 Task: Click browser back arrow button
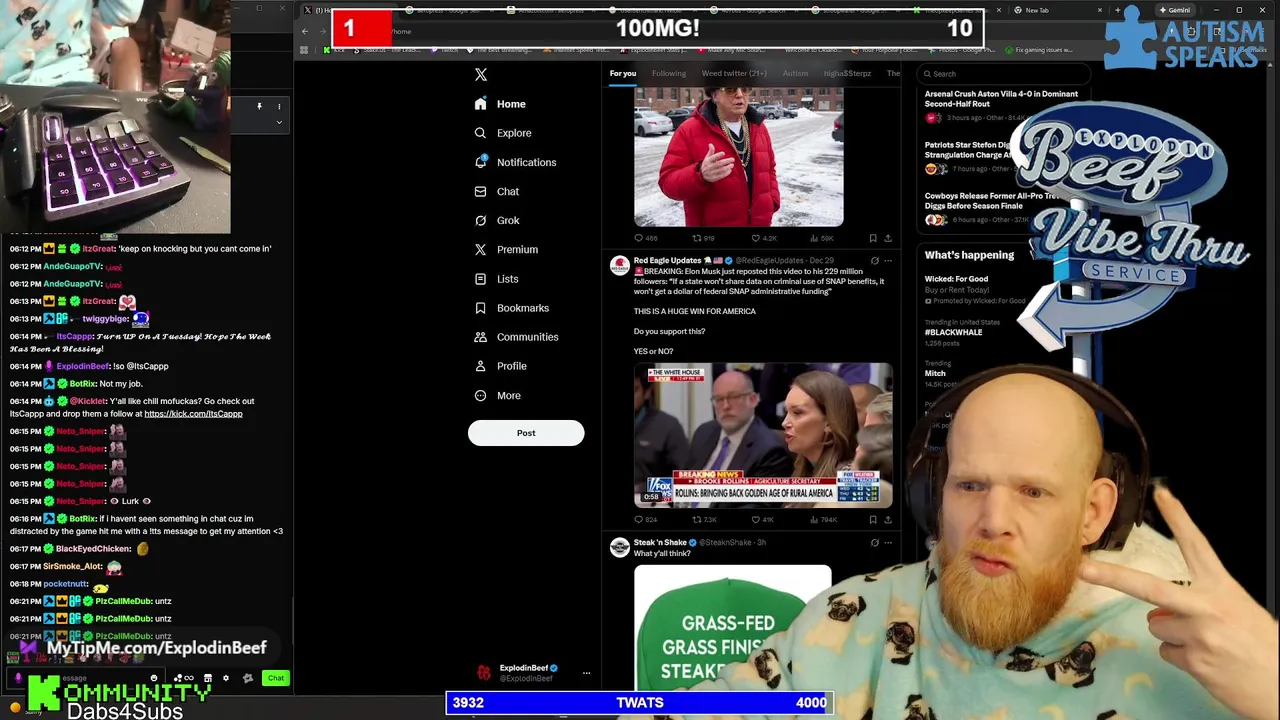click(x=305, y=31)
